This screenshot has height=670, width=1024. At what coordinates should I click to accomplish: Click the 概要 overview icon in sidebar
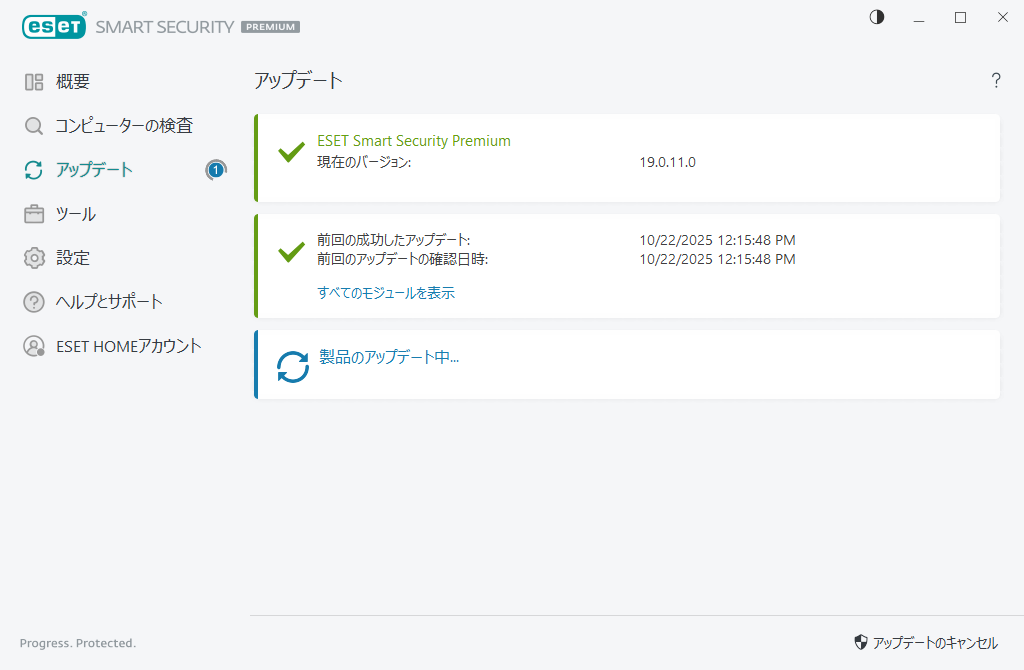pos(34,82)
